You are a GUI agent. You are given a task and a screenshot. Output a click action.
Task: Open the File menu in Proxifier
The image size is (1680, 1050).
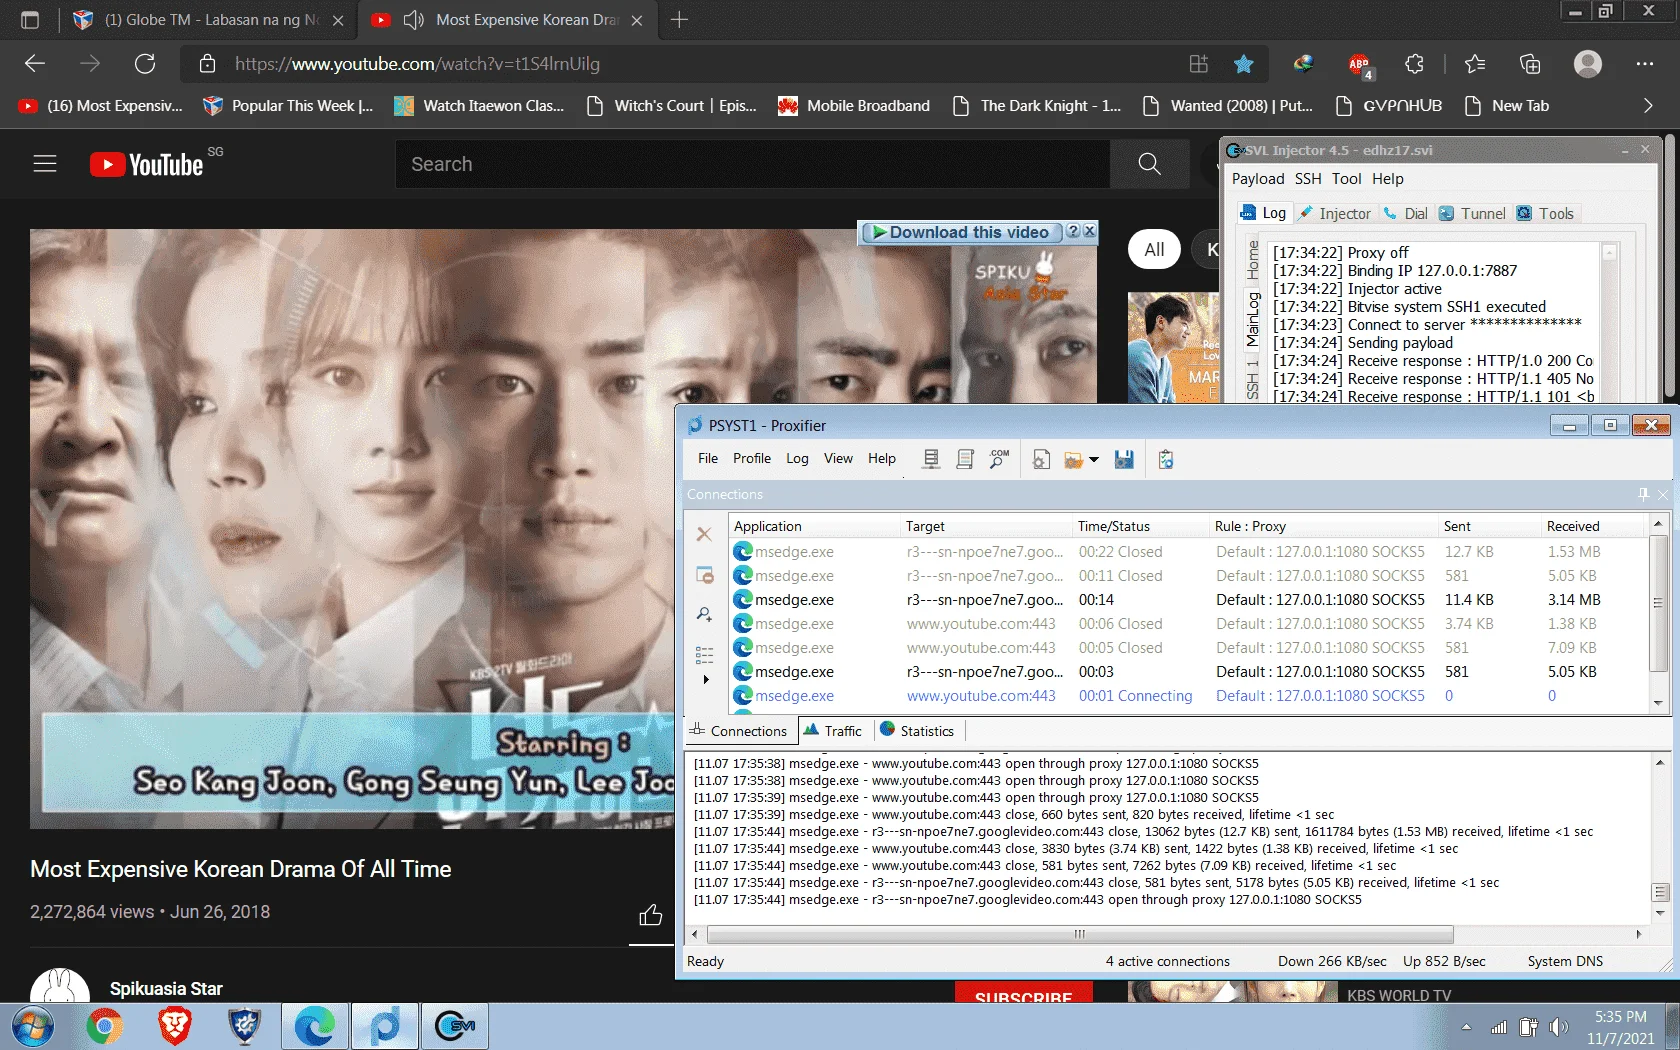click(x=708, y=458)
